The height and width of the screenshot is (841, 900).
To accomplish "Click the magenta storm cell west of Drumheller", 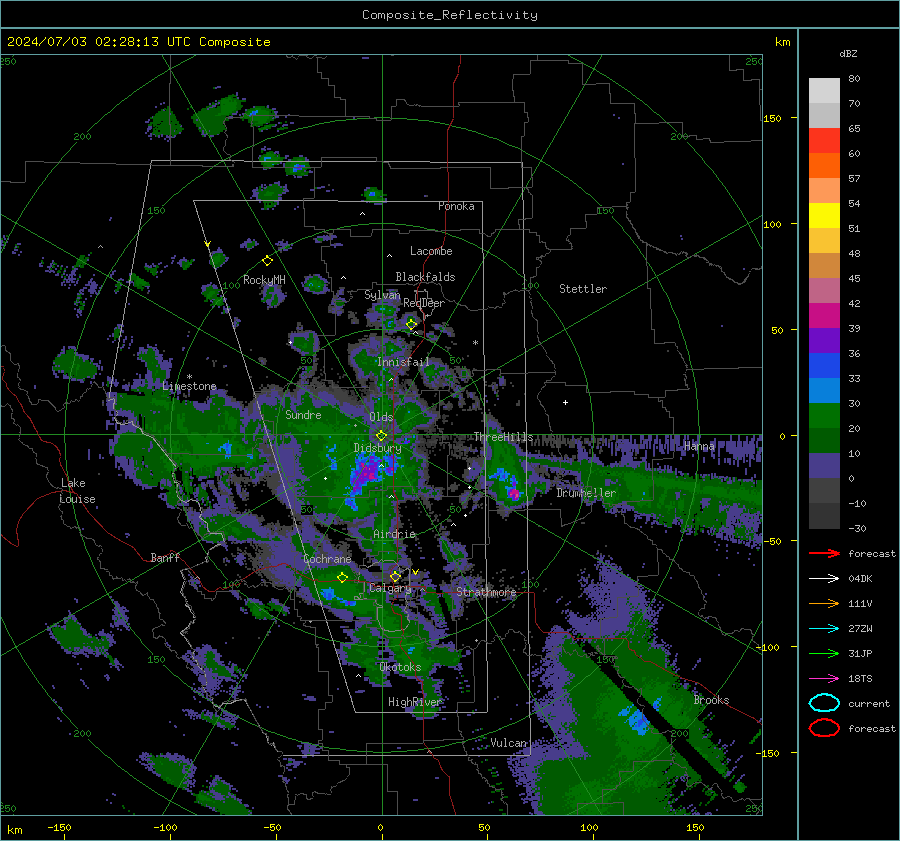I will pos(514,494).
